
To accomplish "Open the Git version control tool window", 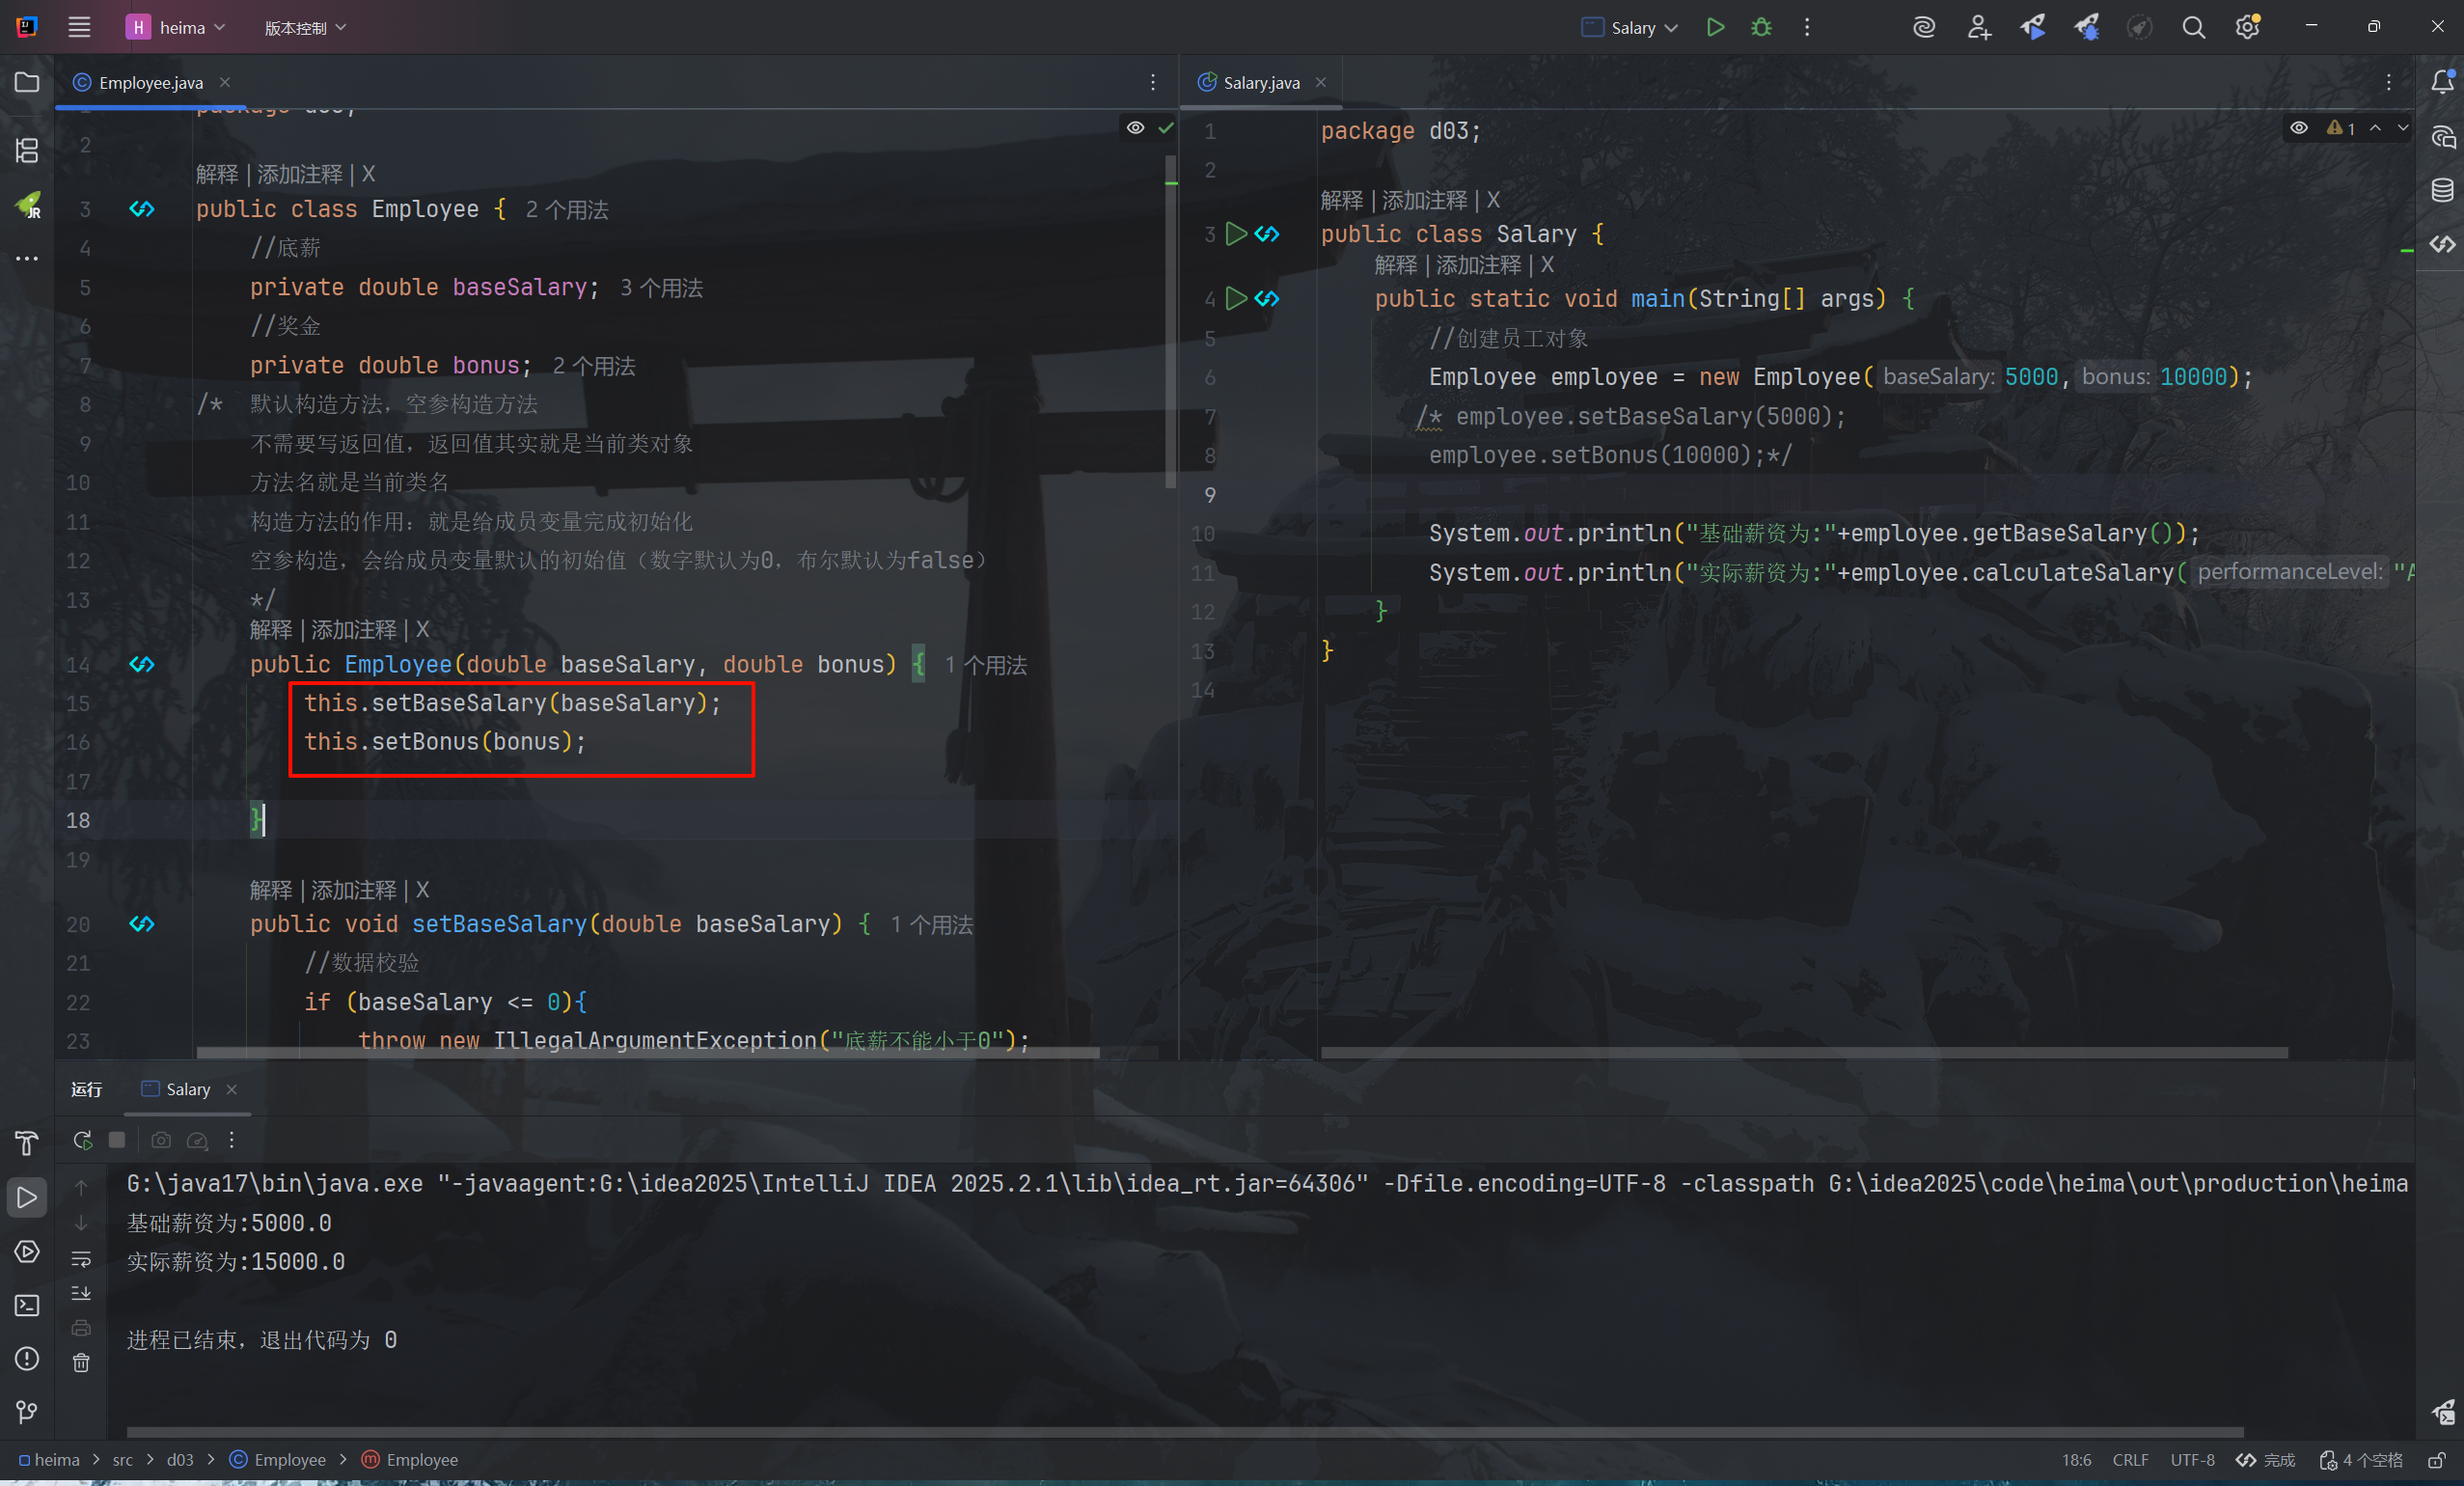I will coord(27,1411).
